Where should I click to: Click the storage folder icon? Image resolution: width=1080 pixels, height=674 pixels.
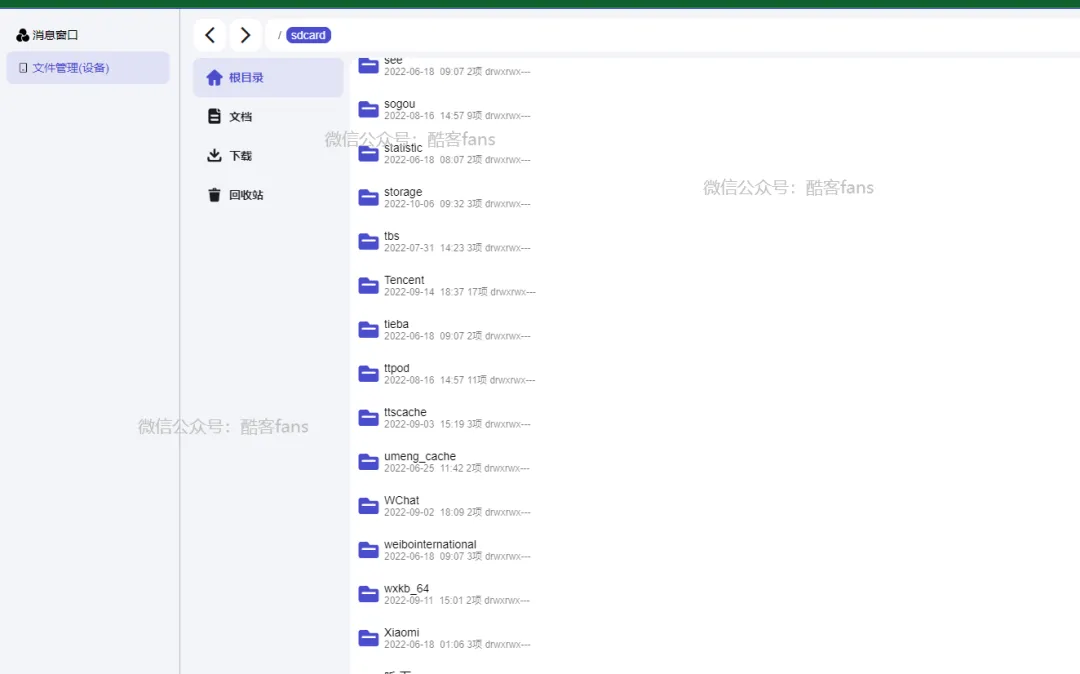(x=368, y=197)
